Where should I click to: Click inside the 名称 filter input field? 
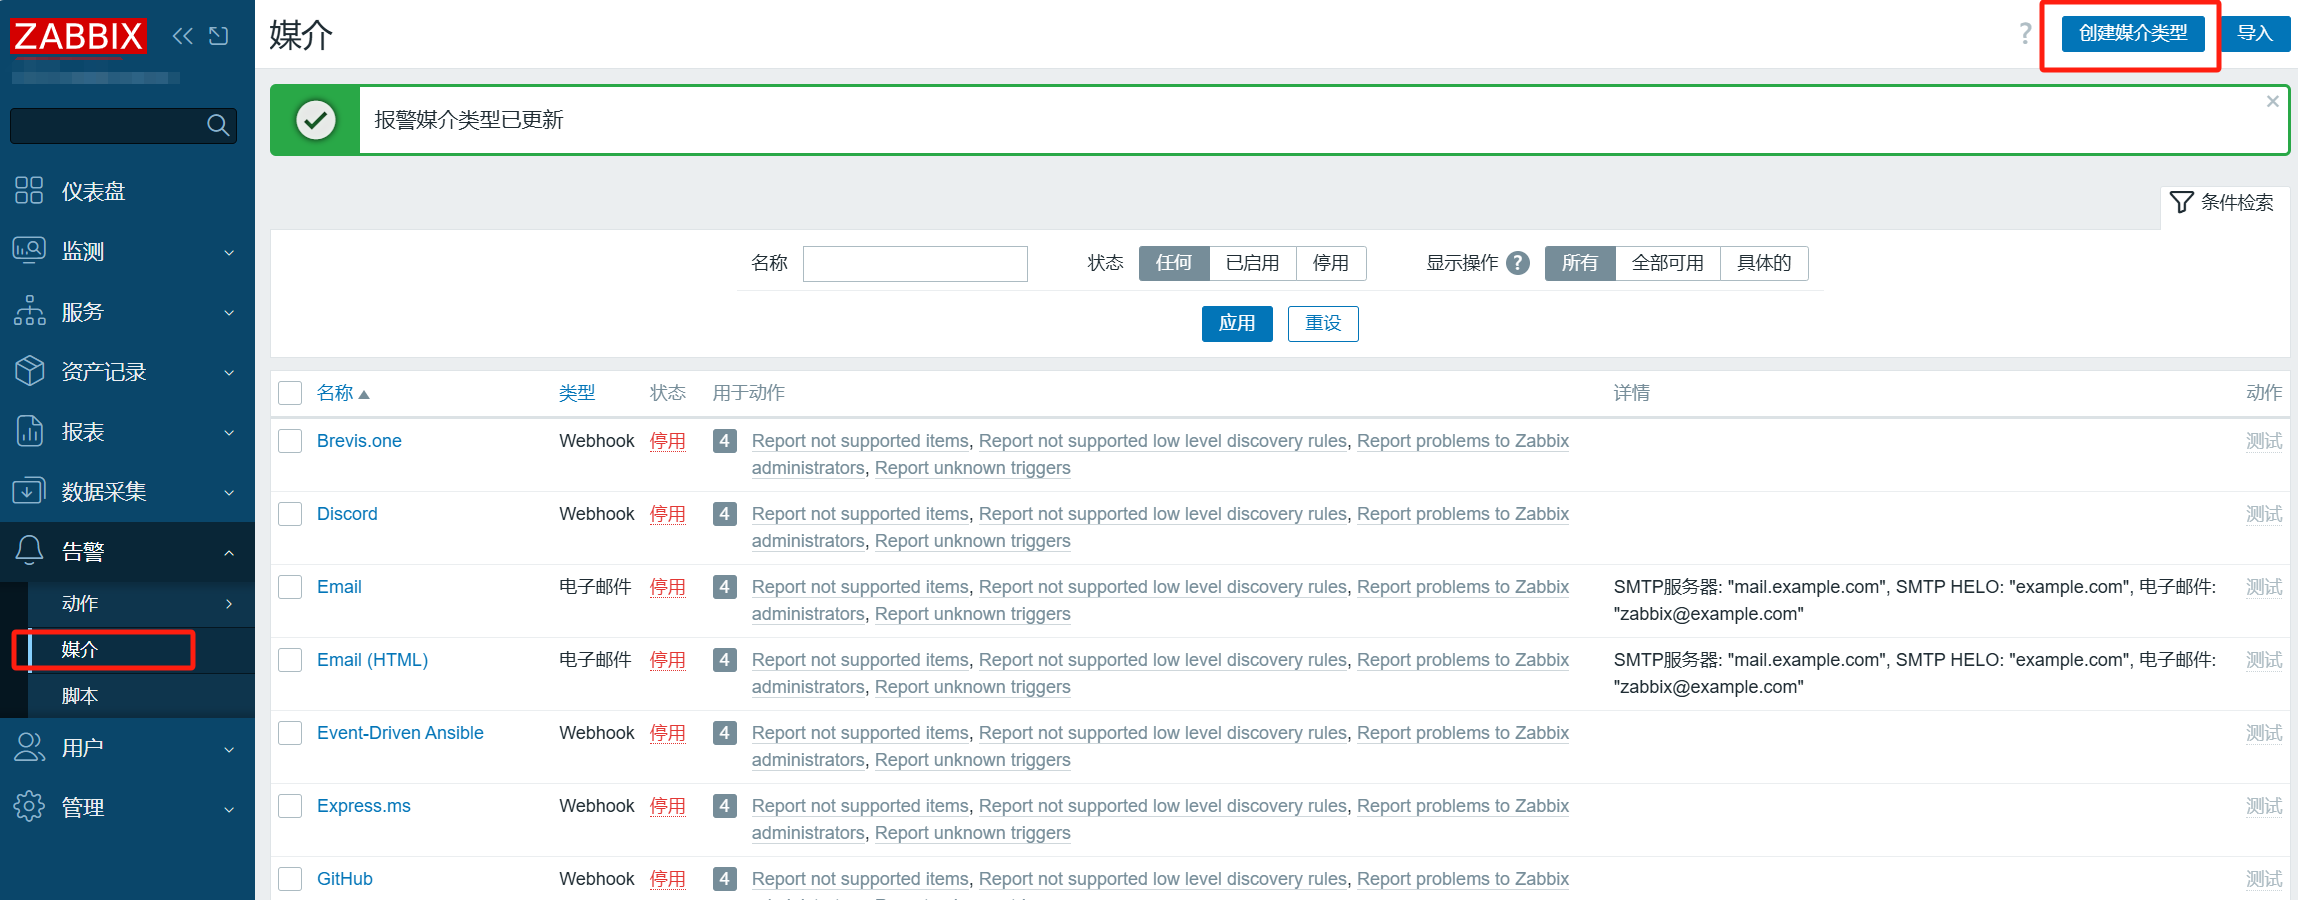click(x=914, y=263)
